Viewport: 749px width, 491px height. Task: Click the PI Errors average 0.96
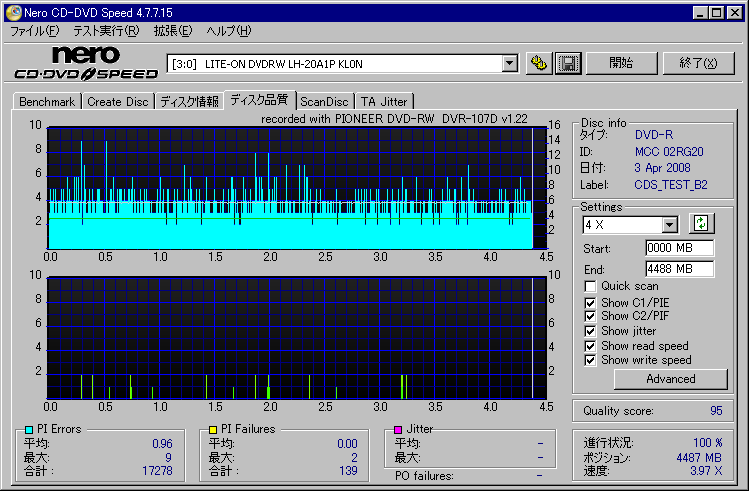coord(162,444)
